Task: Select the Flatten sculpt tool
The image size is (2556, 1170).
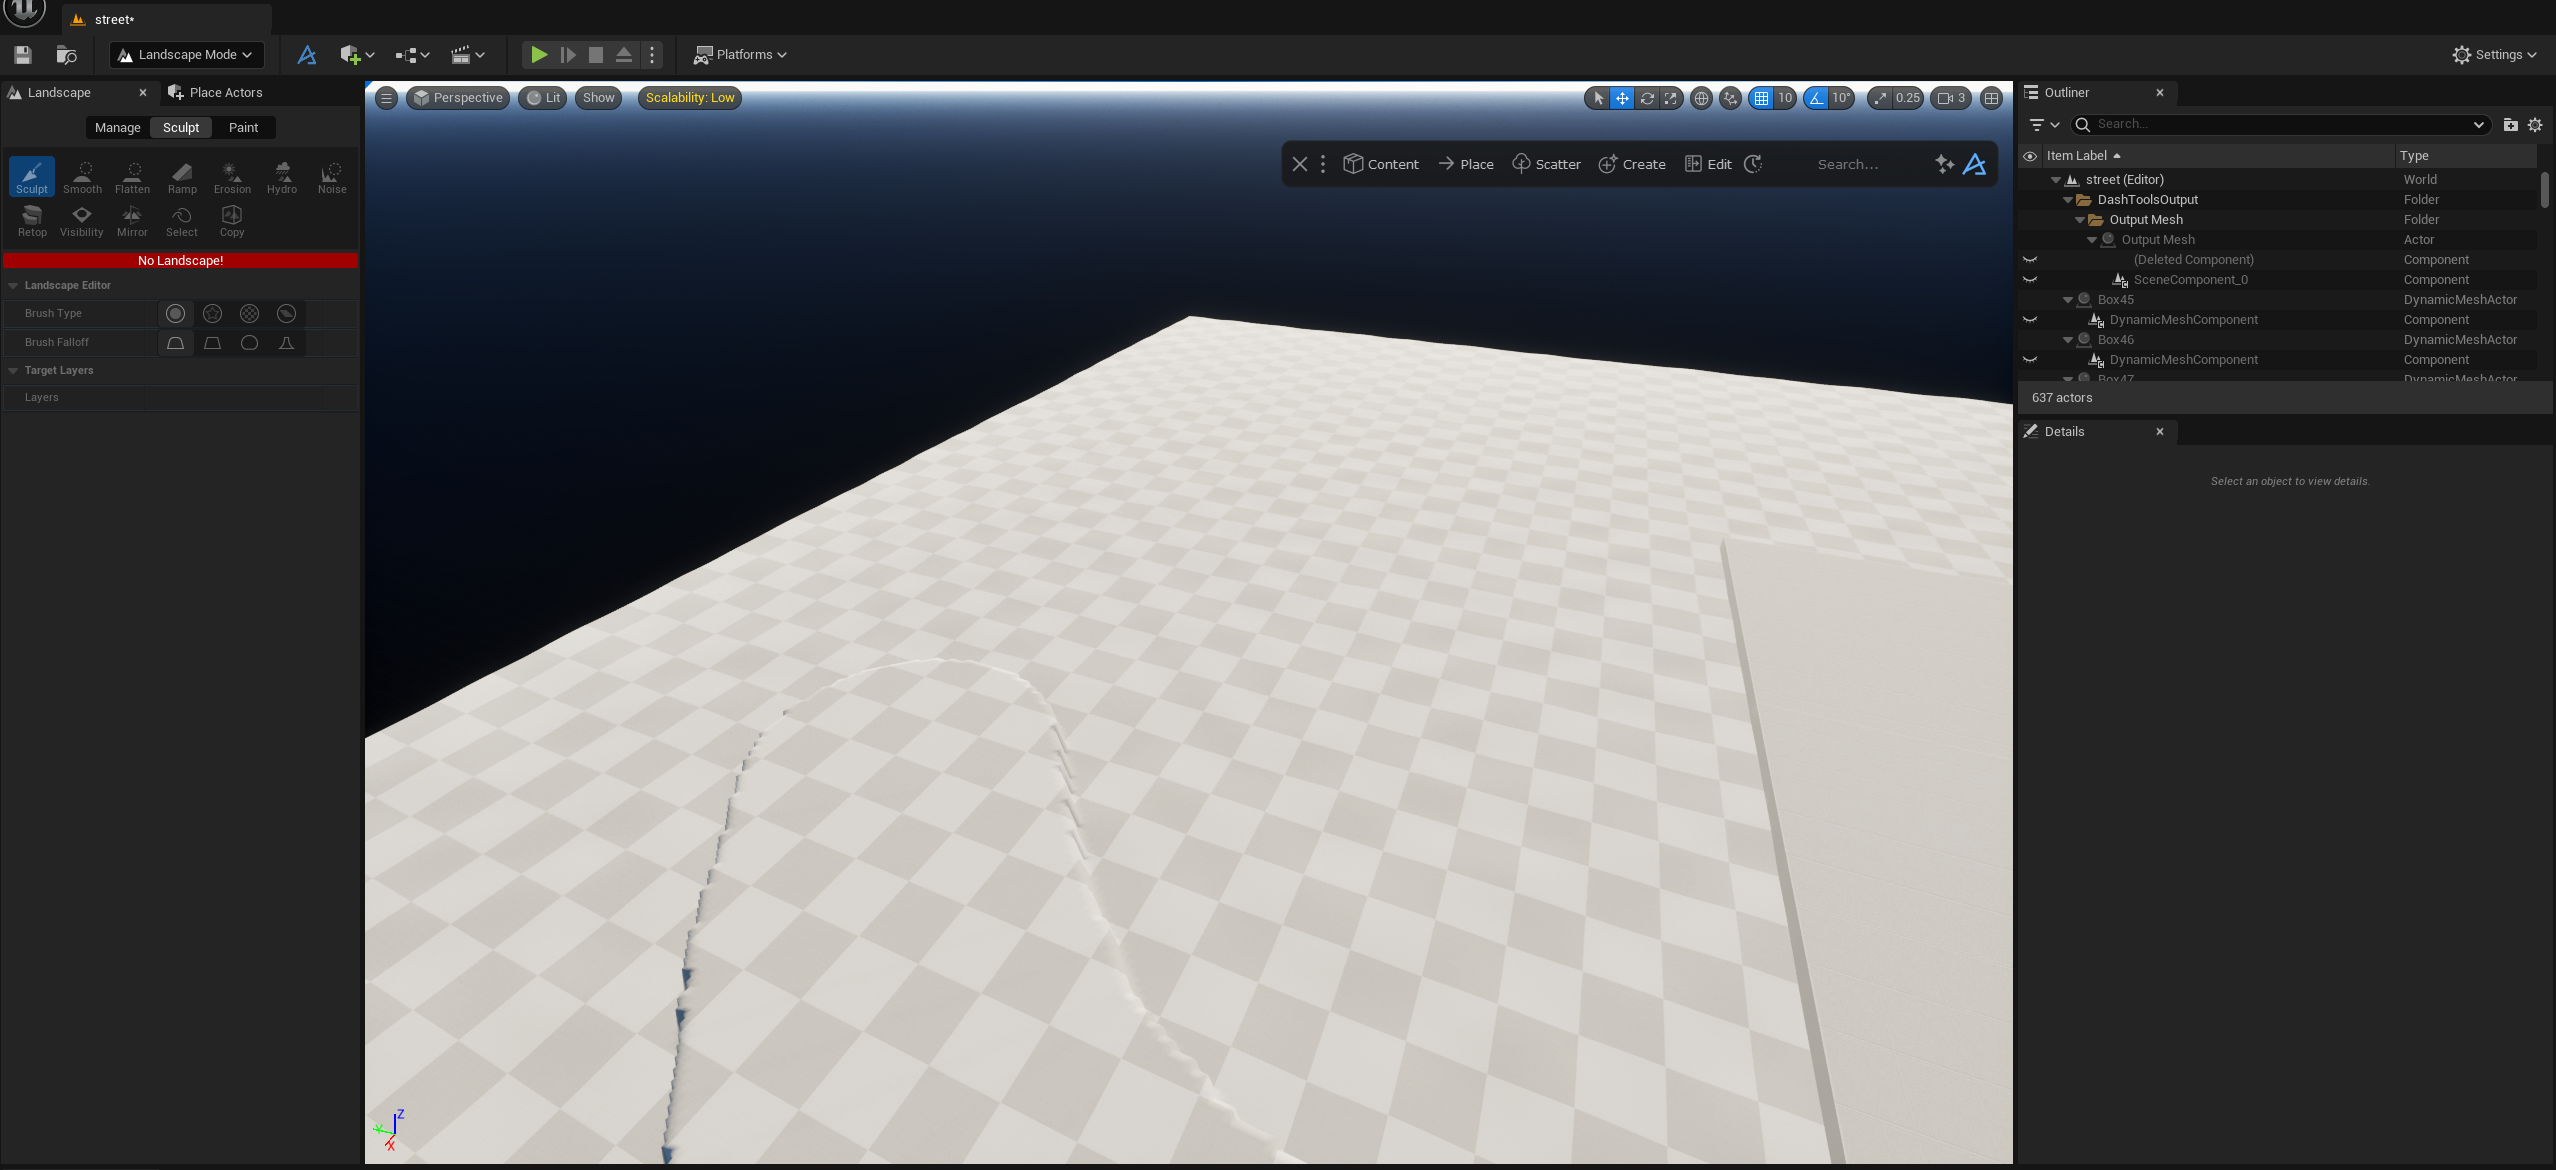Action: pos(132,177)
